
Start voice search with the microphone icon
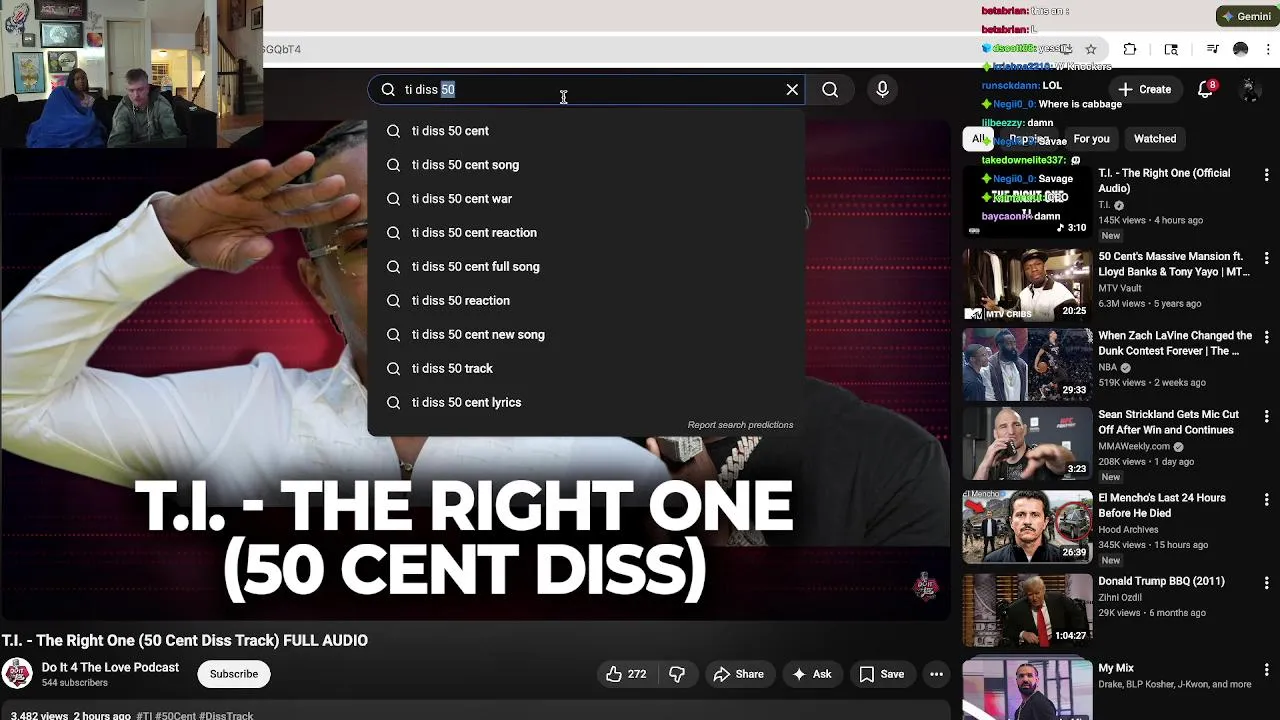[882, 90]
